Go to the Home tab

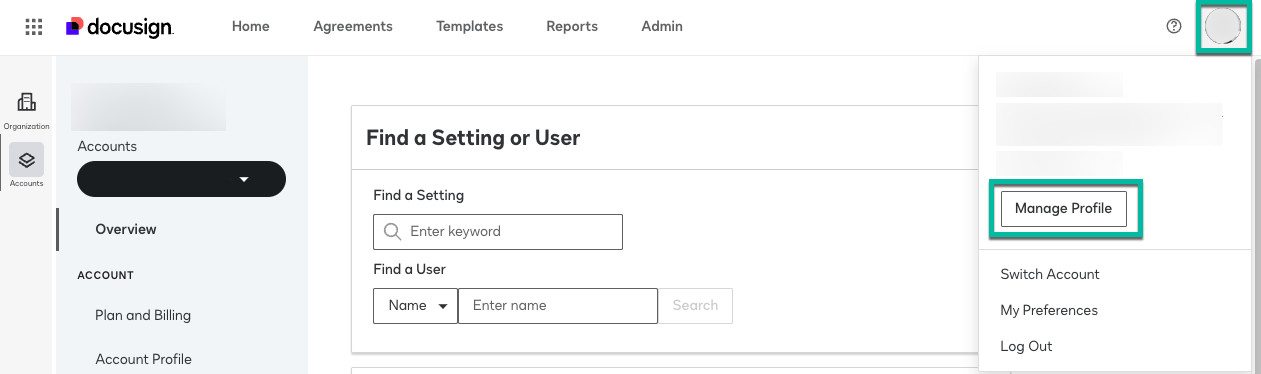(x=251, y=27)
